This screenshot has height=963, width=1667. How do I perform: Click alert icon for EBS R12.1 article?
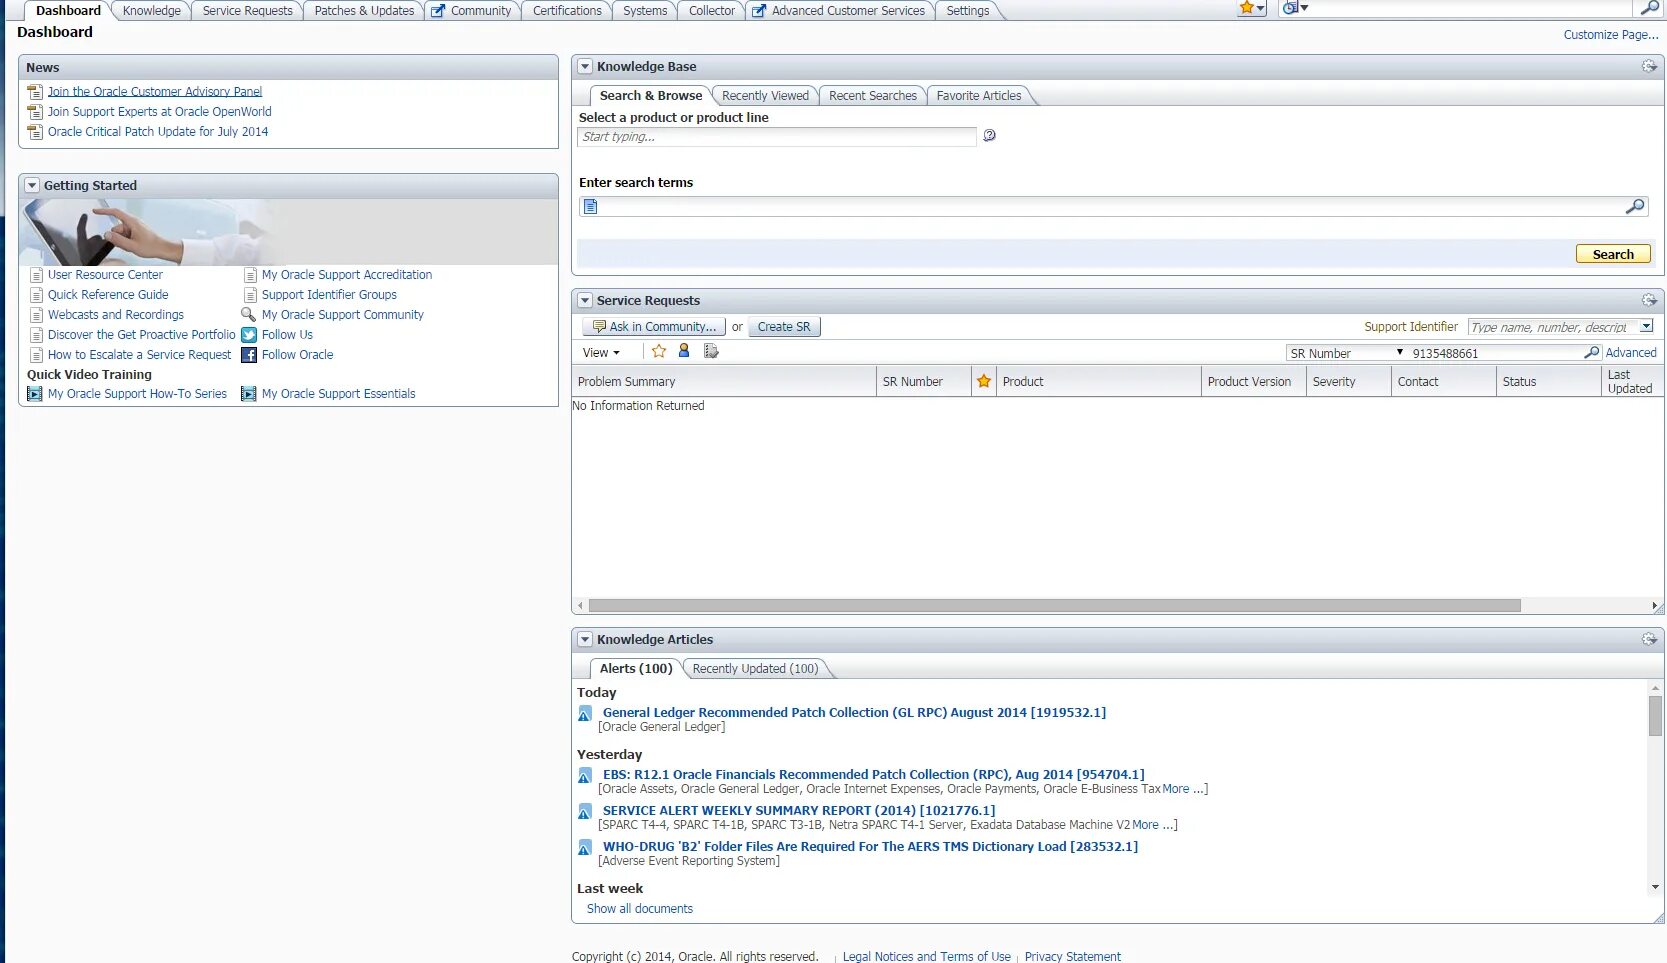click(x=585, y=776)
